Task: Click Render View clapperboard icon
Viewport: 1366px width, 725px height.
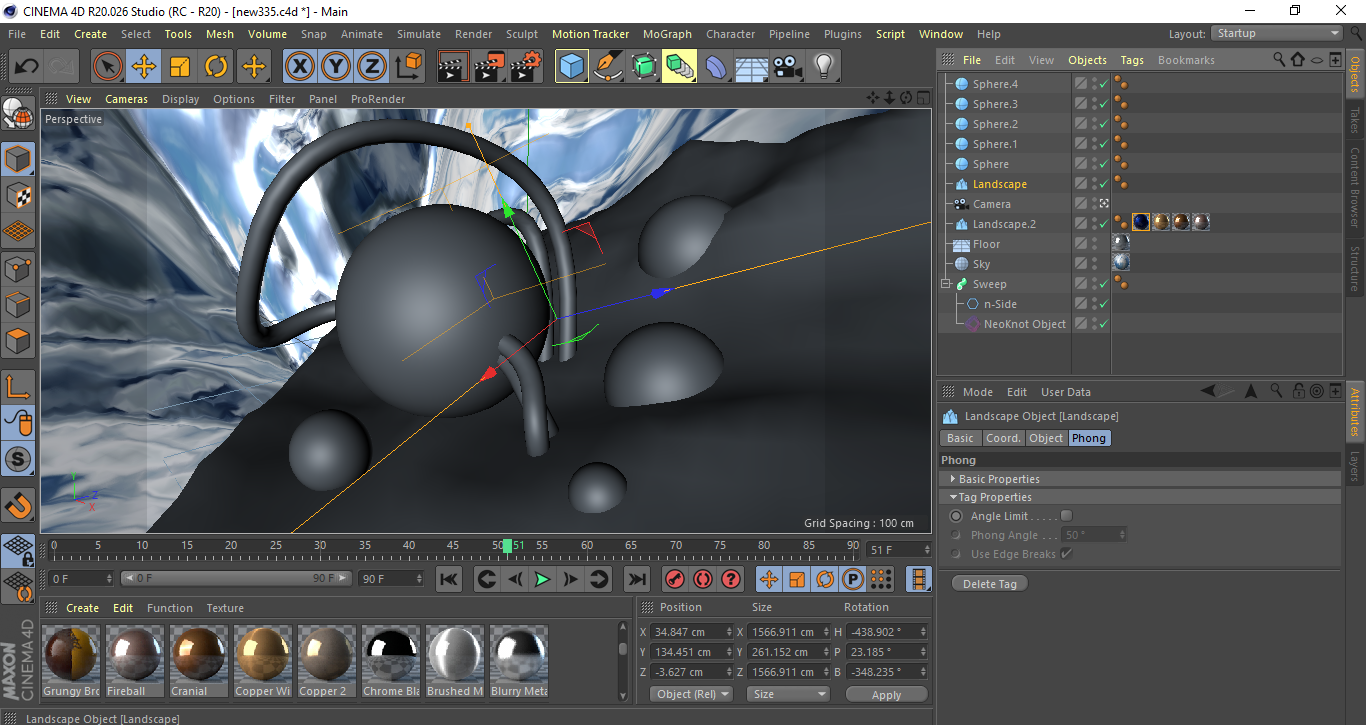Action: tap(453, 67)
